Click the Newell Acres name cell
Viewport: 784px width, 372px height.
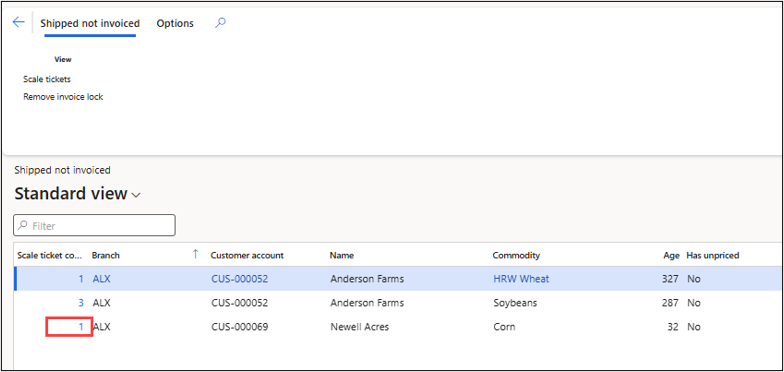360,326
